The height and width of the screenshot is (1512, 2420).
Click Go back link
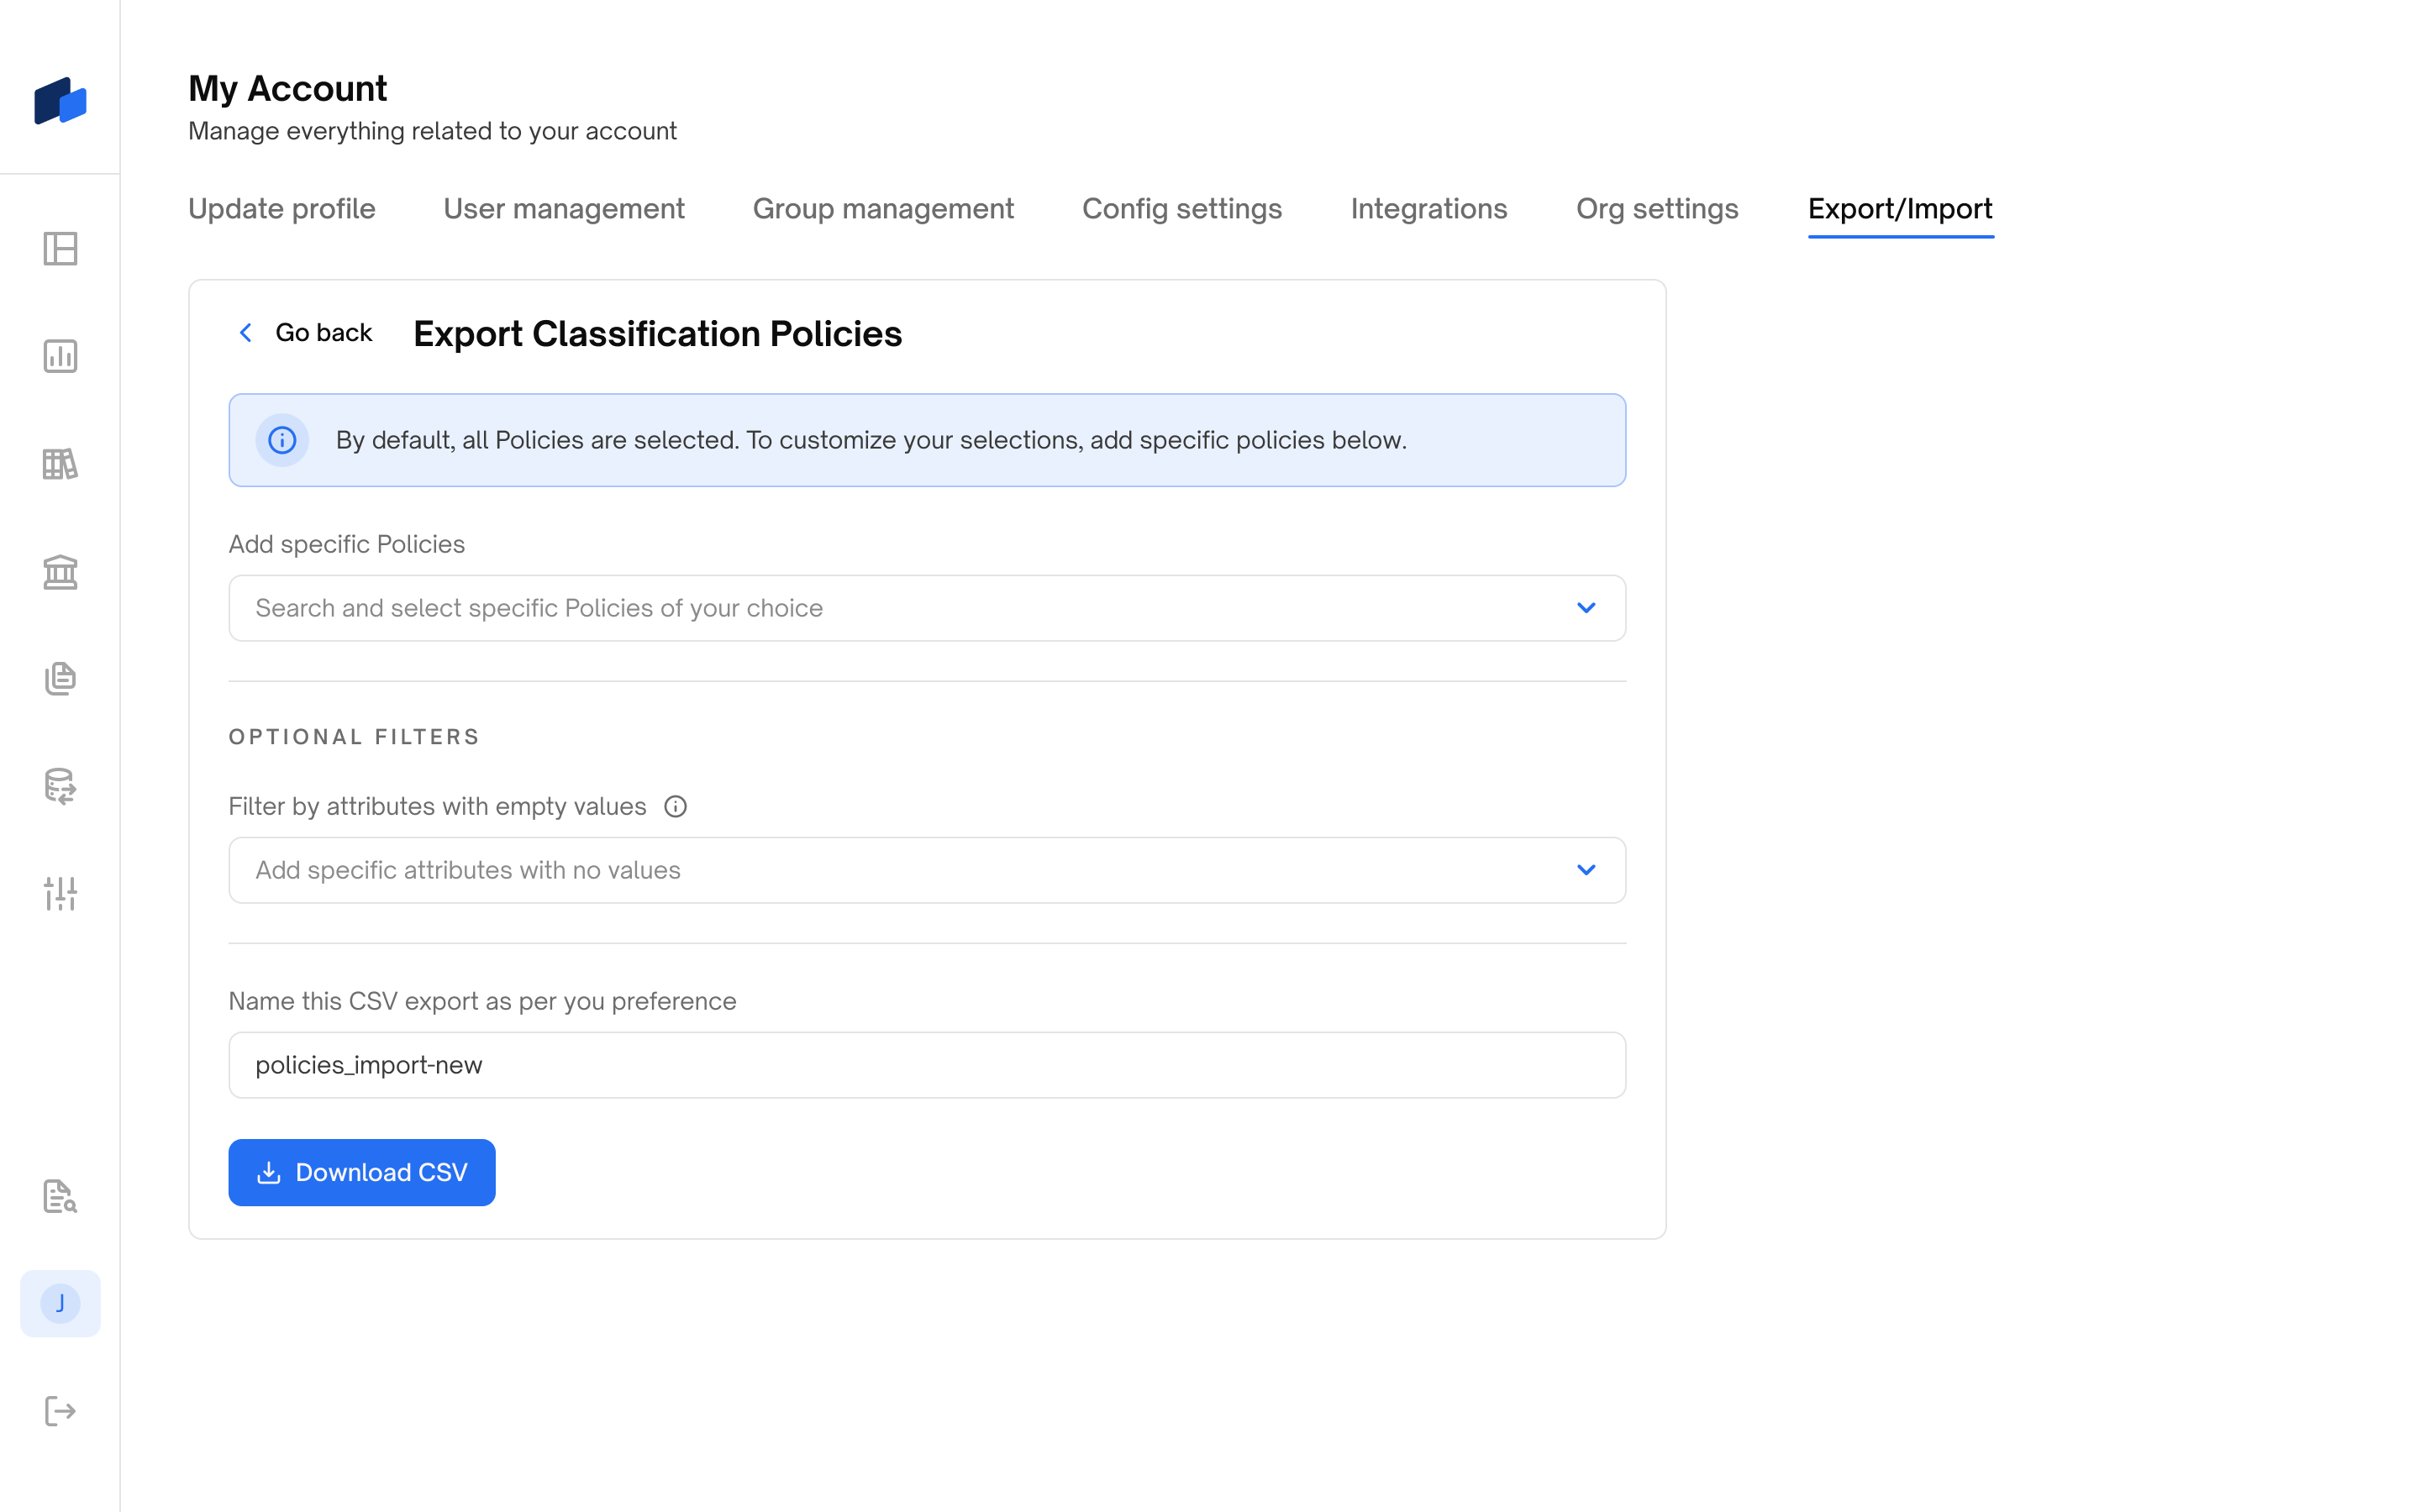tap(305, 333)
